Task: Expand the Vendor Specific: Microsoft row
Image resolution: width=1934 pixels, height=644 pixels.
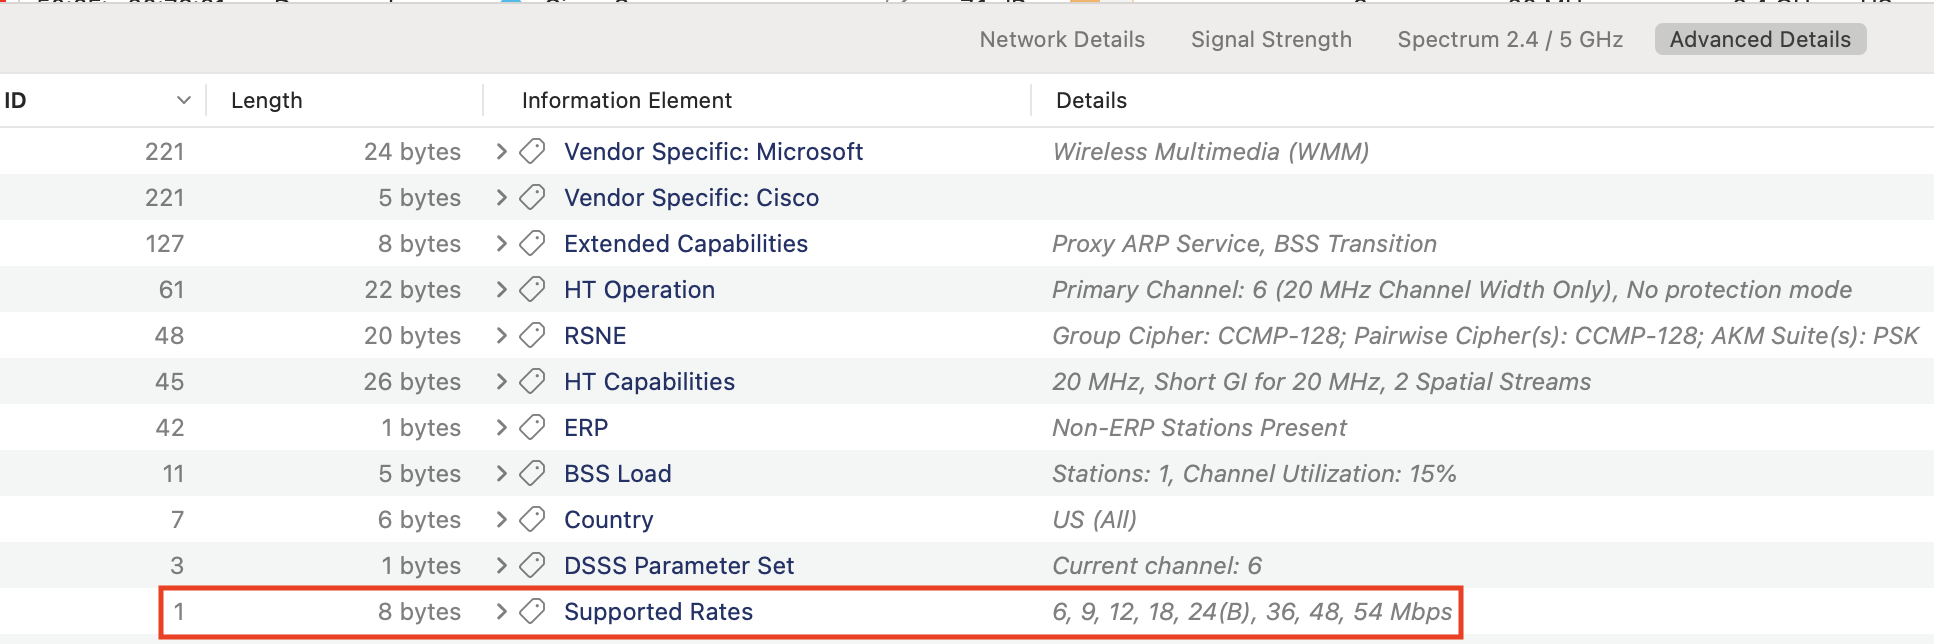Action: 502,151
